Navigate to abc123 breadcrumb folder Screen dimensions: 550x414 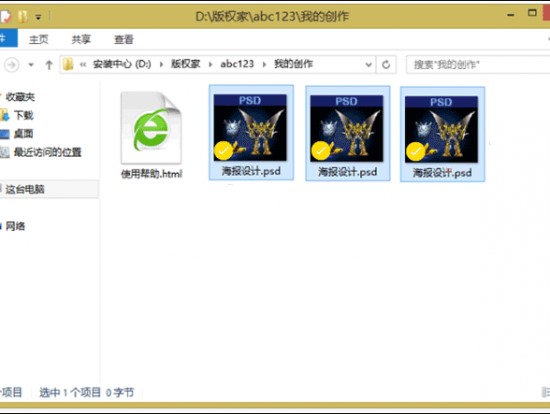click(x=237, y=64)
